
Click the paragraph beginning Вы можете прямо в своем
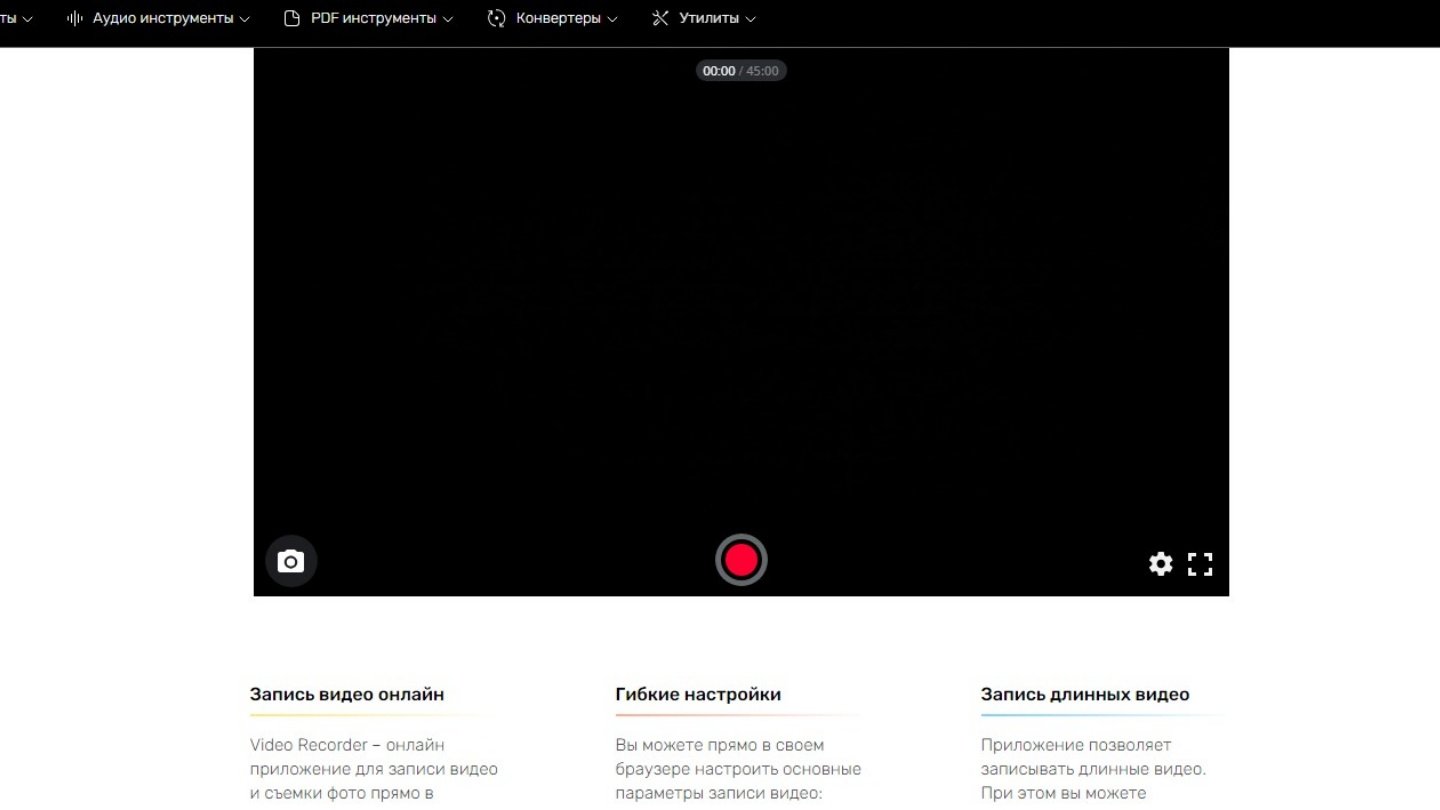click(x=738, y=769)
